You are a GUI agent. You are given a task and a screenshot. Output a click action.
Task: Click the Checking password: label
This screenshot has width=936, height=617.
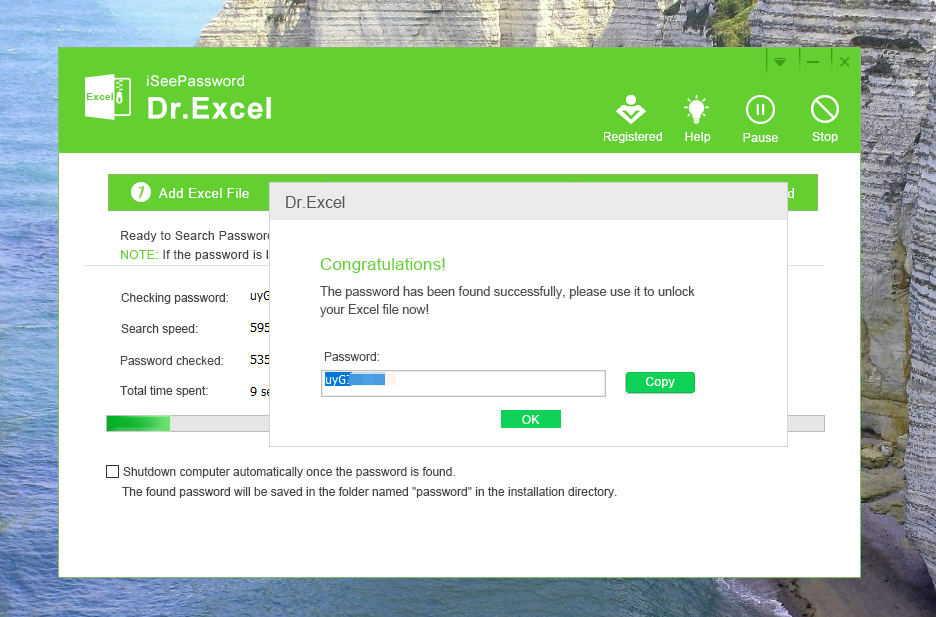coord(174,298)
